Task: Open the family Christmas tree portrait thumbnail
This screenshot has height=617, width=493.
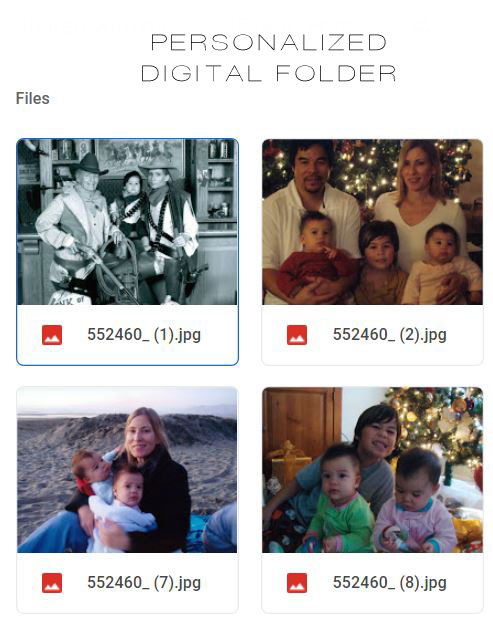Action: 372,222
